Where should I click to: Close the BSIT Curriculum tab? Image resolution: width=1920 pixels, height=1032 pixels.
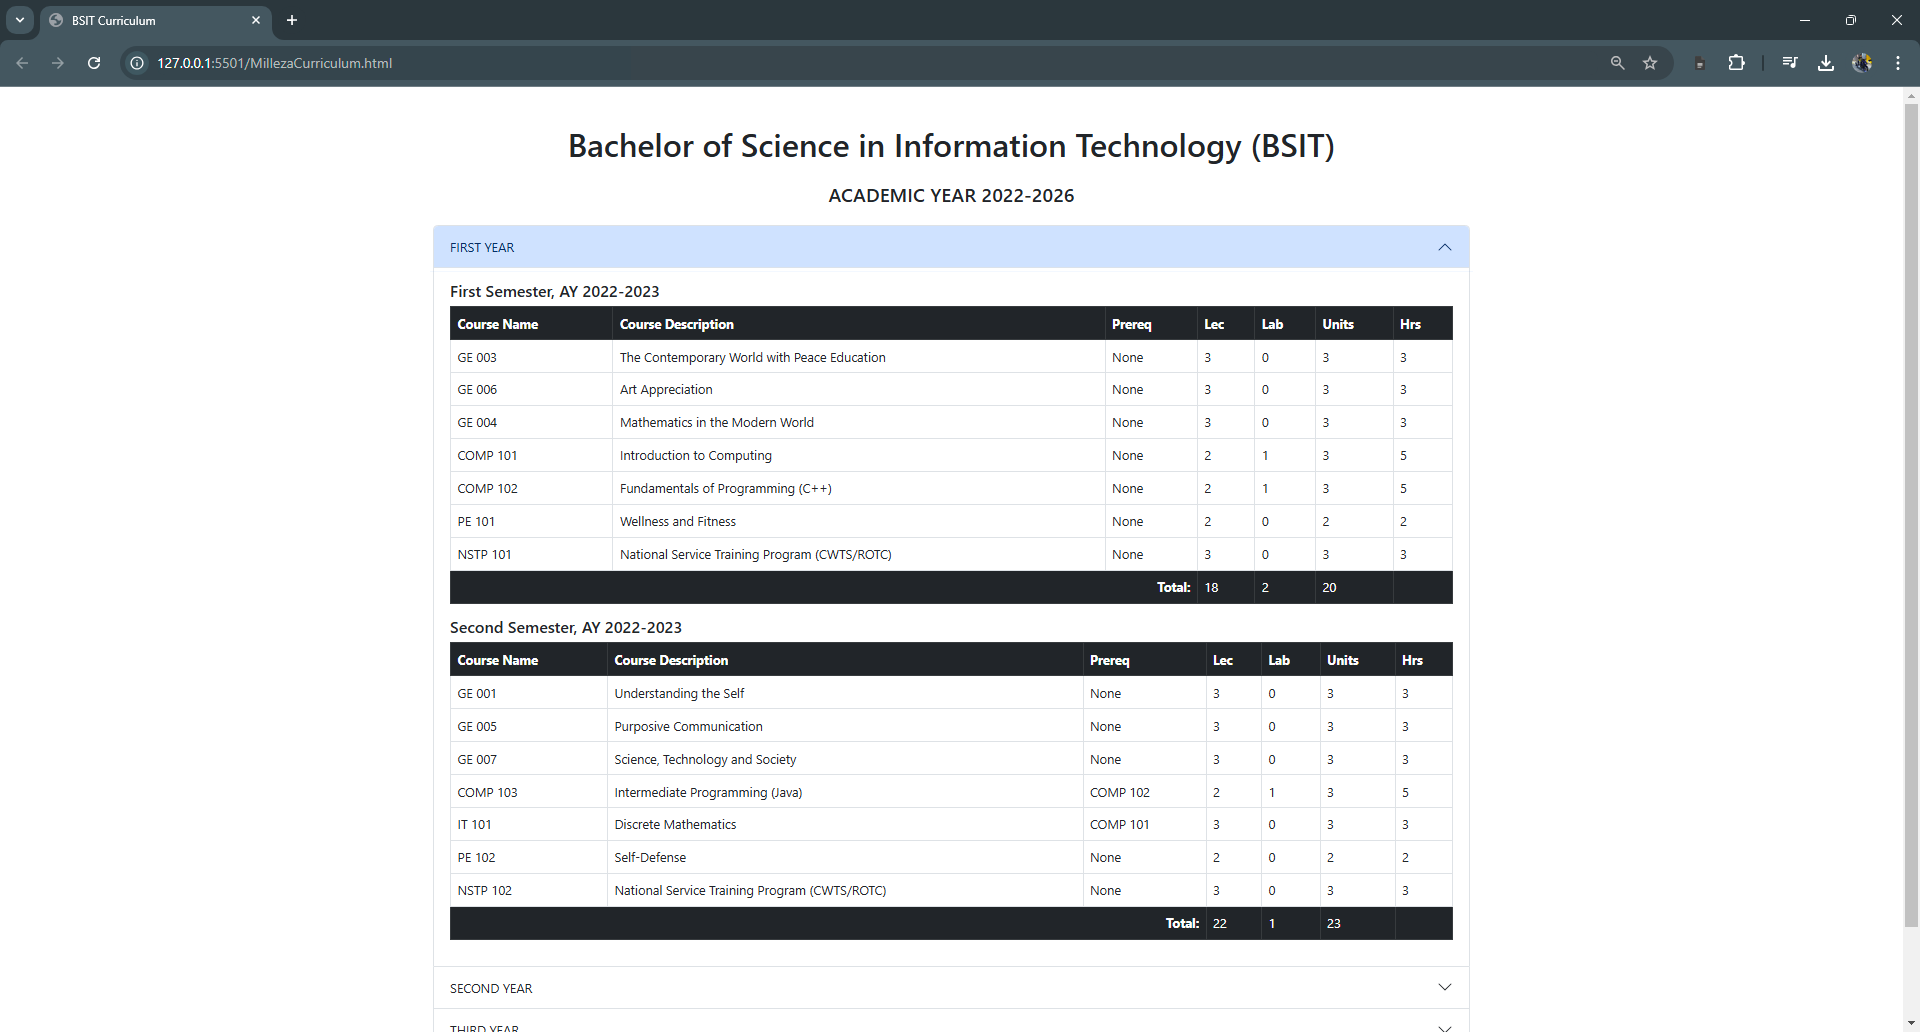[256, 20]
